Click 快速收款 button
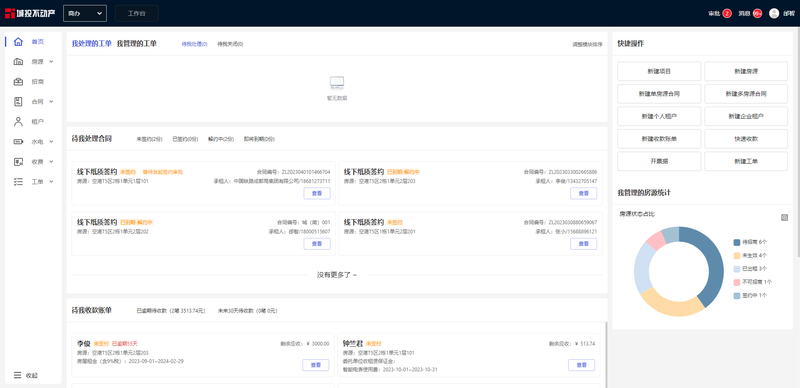Screen dimensions: 800x388 click(746, 139)
